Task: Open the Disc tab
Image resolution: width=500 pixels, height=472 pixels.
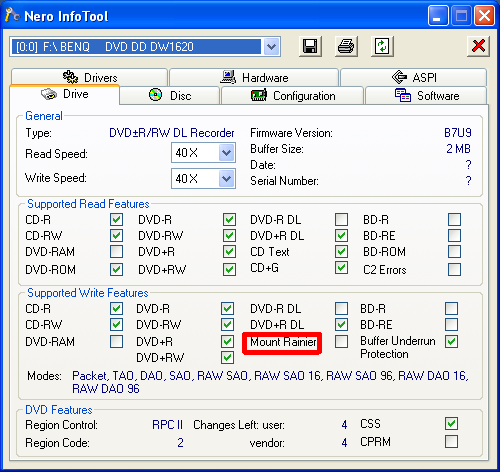Action: [170, 96]
